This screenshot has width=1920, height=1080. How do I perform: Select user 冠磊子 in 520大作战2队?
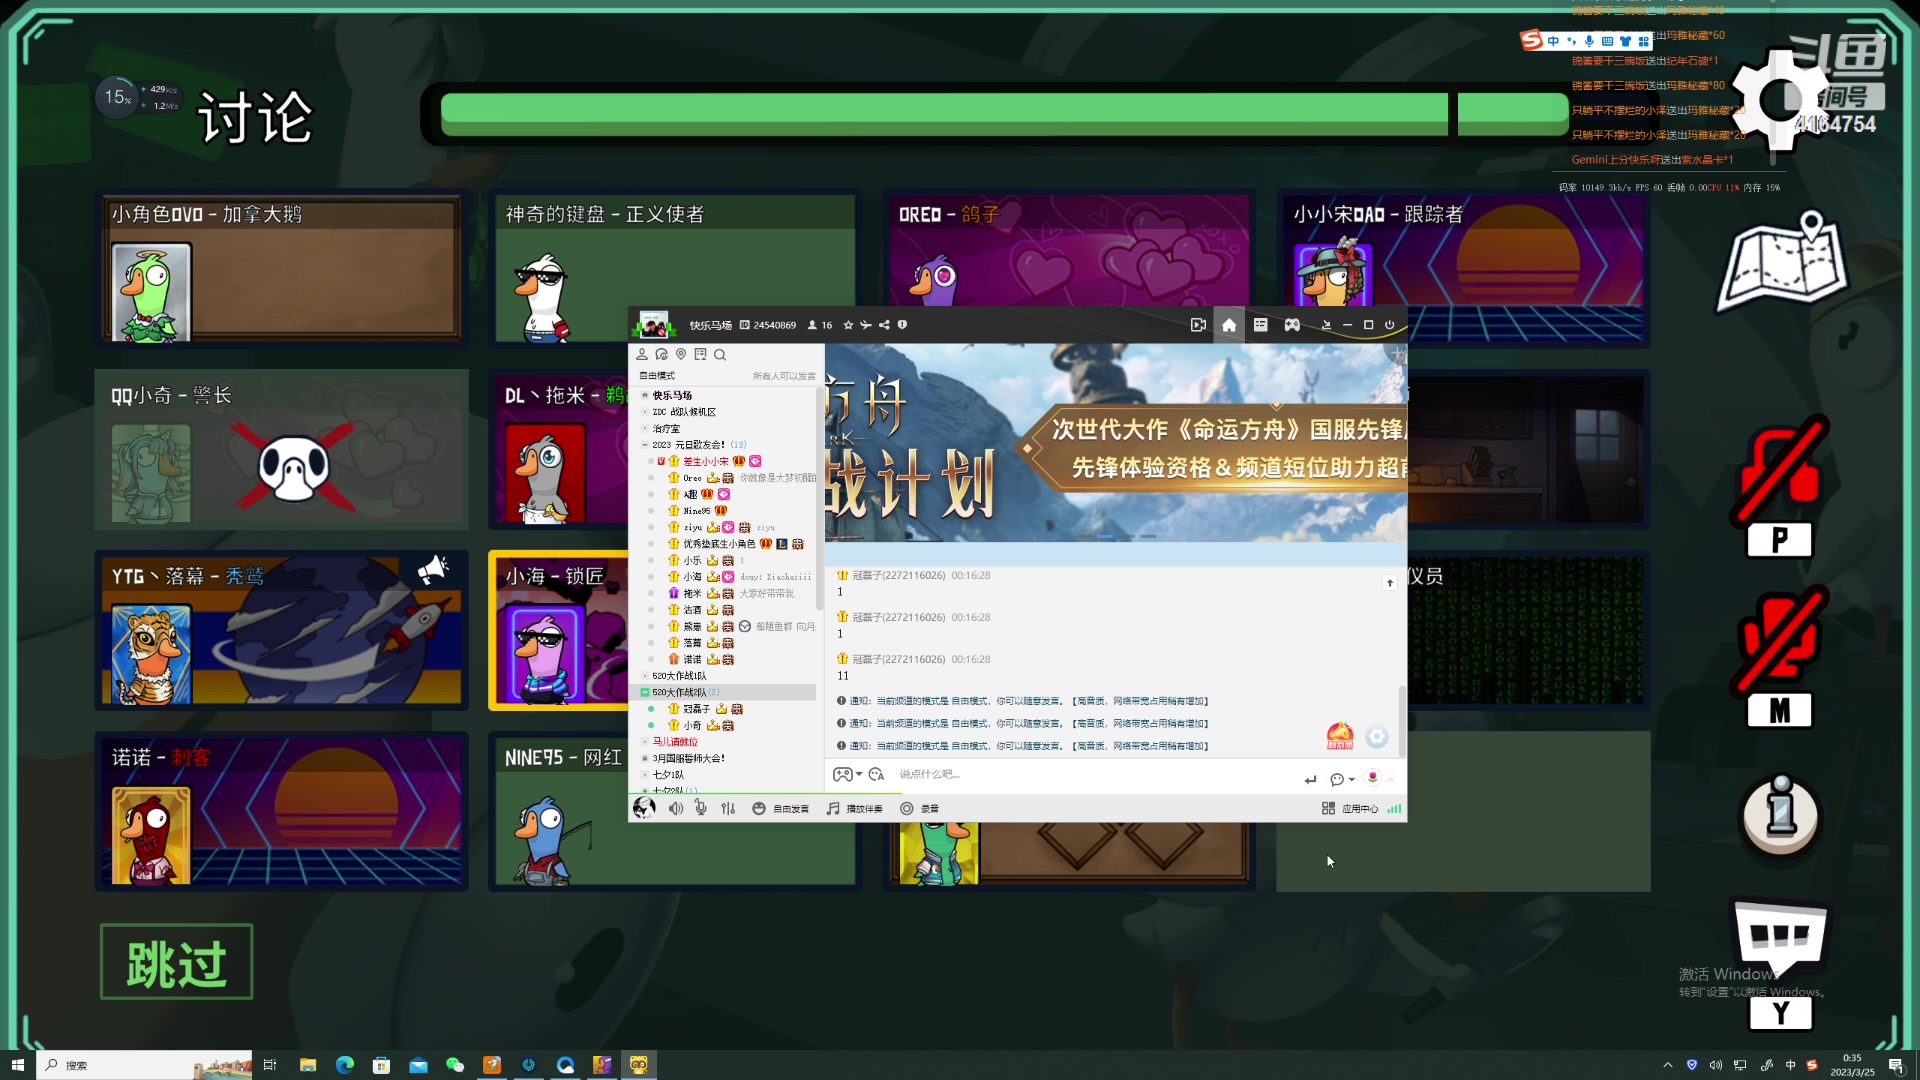click(696, 709)
